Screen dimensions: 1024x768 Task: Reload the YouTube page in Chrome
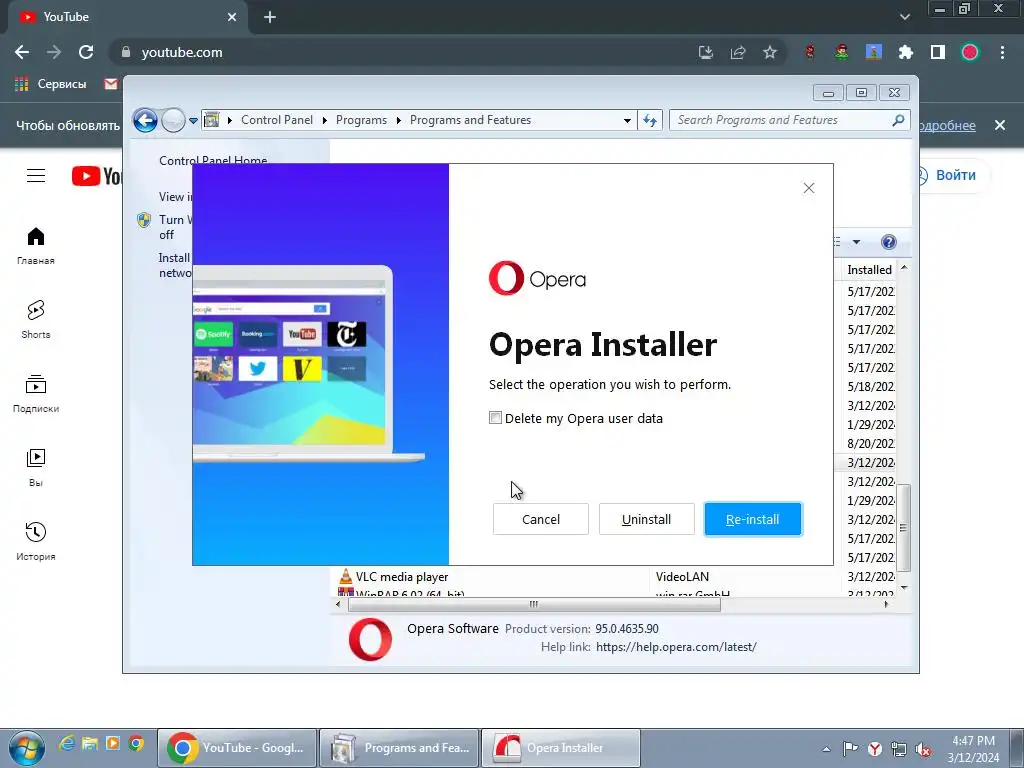(x=86, y=52)
